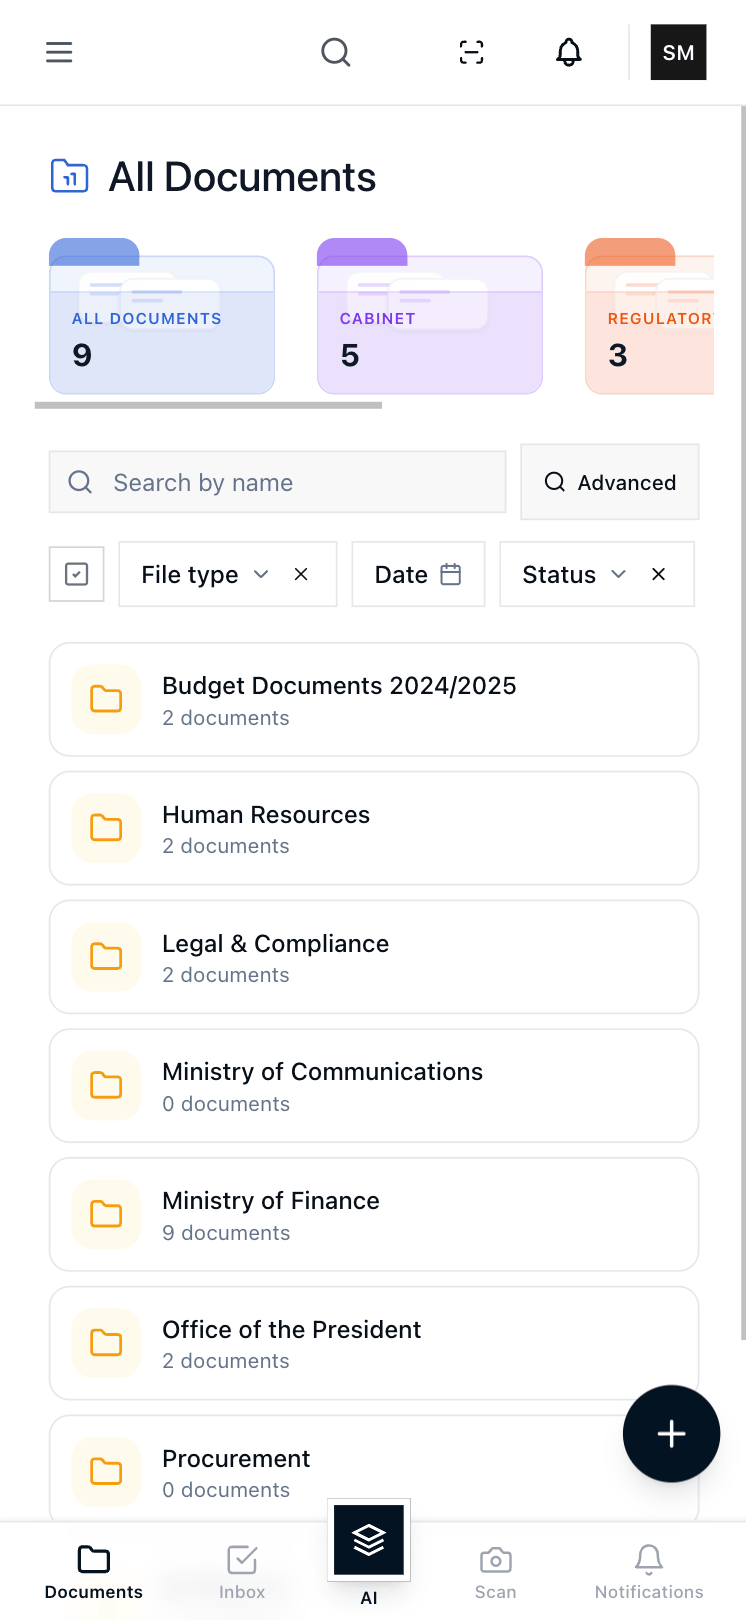Switch to the Documents tab

pos(94,1572)
